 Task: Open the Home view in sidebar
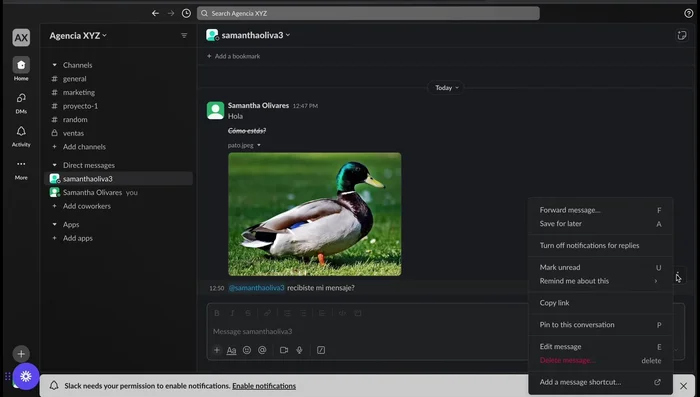tap(21, 69)
